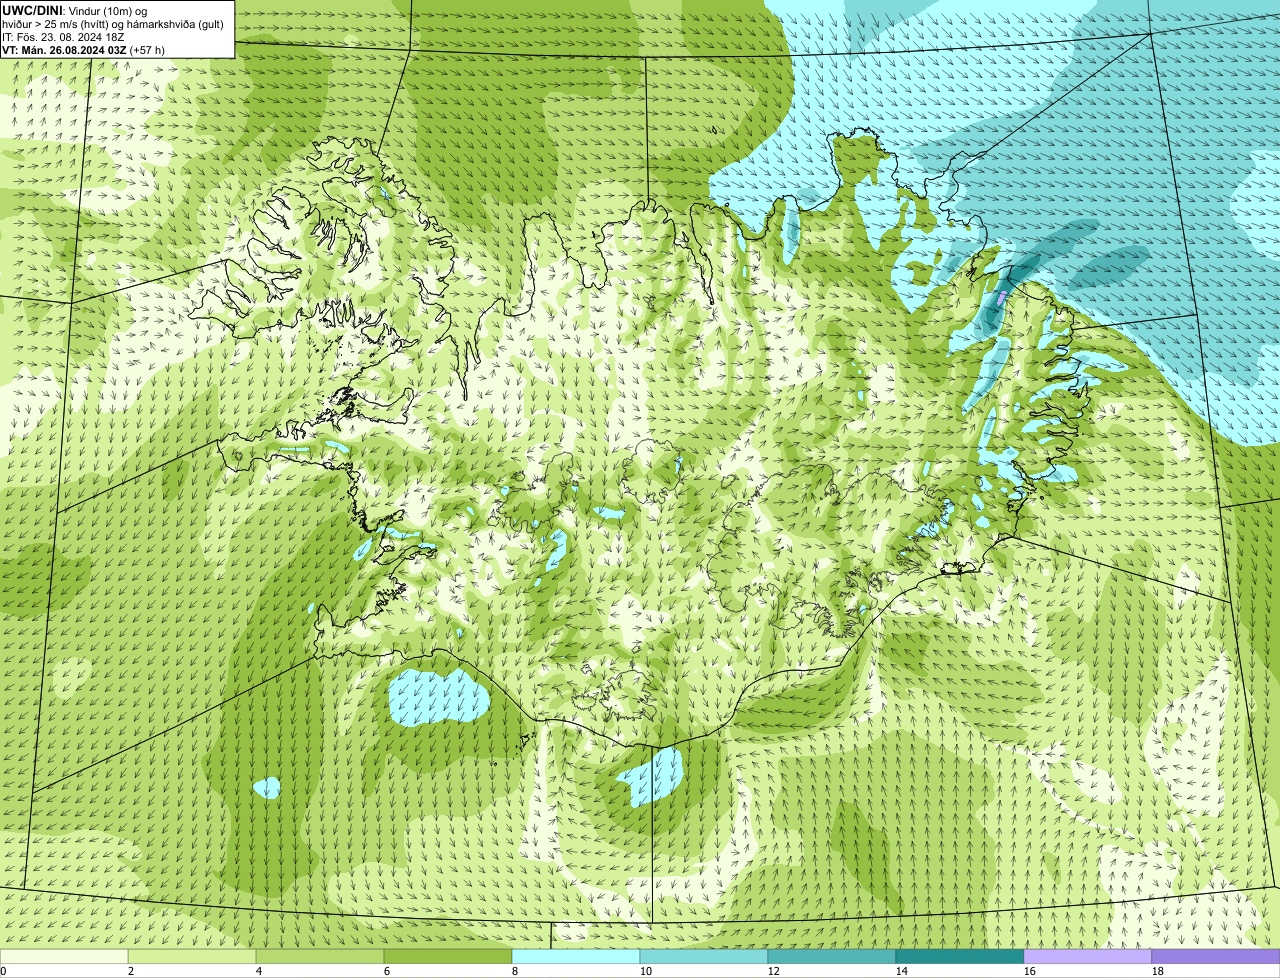Click the legend color band between 2 and 4

192,957
